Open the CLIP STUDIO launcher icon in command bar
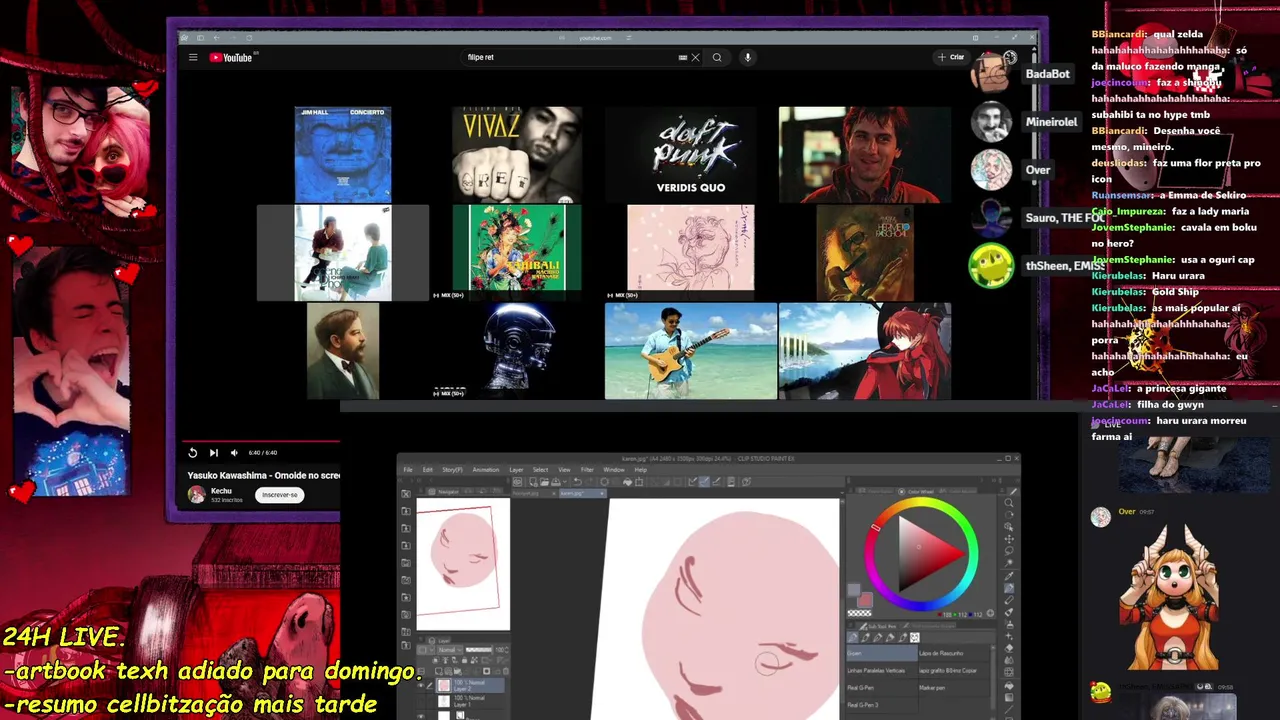Screen dimensions: 1280x720 (517, 482)
